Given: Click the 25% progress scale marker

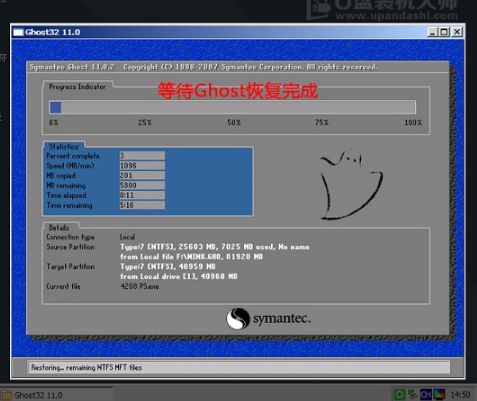Looking at the screenshot, I should 145,122.
